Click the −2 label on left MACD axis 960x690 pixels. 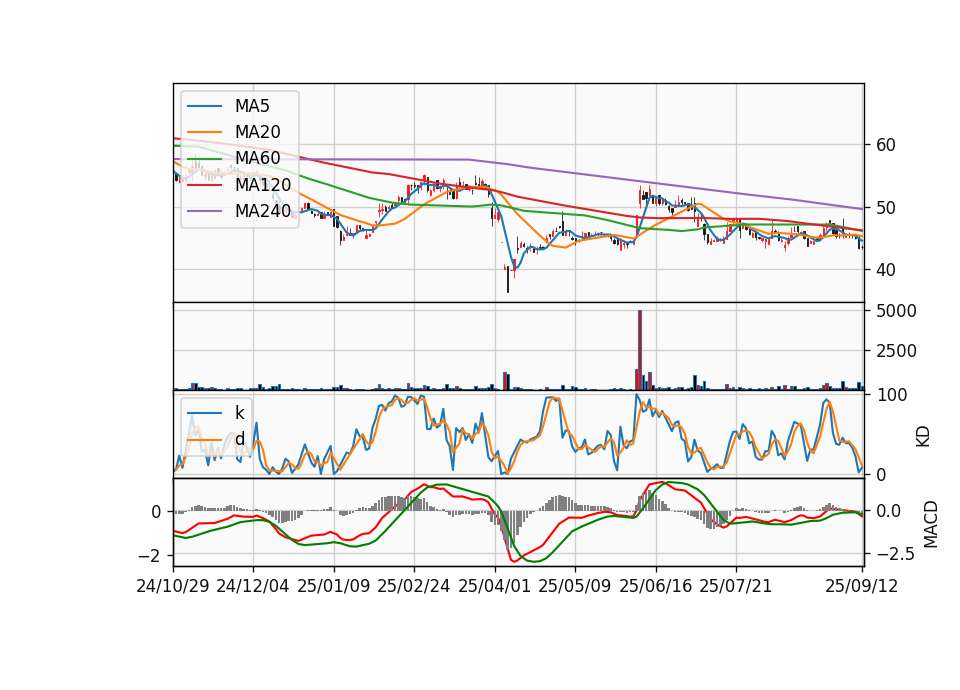149,556
